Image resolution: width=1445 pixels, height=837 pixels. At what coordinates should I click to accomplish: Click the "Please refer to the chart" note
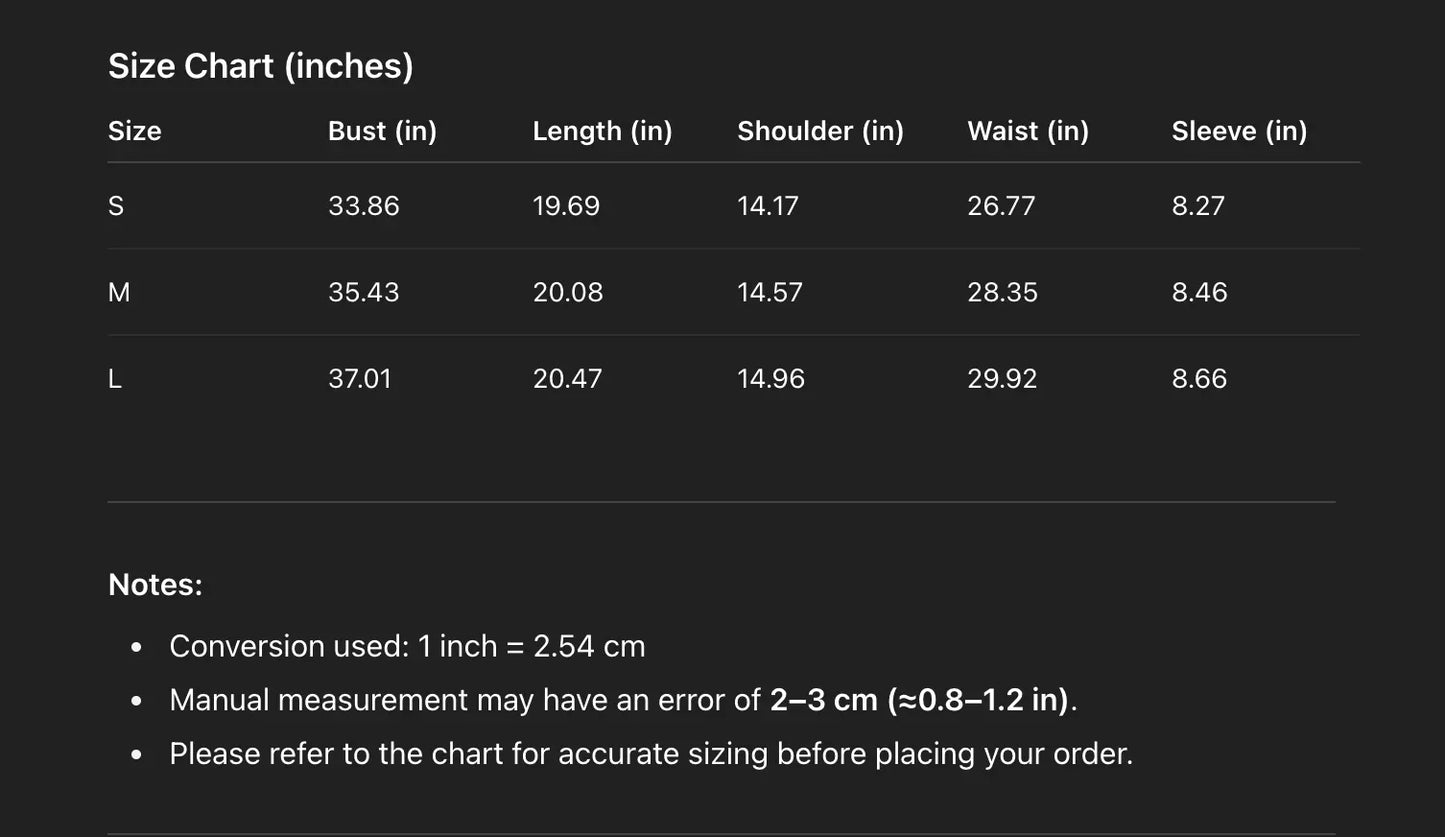point(651,754)
